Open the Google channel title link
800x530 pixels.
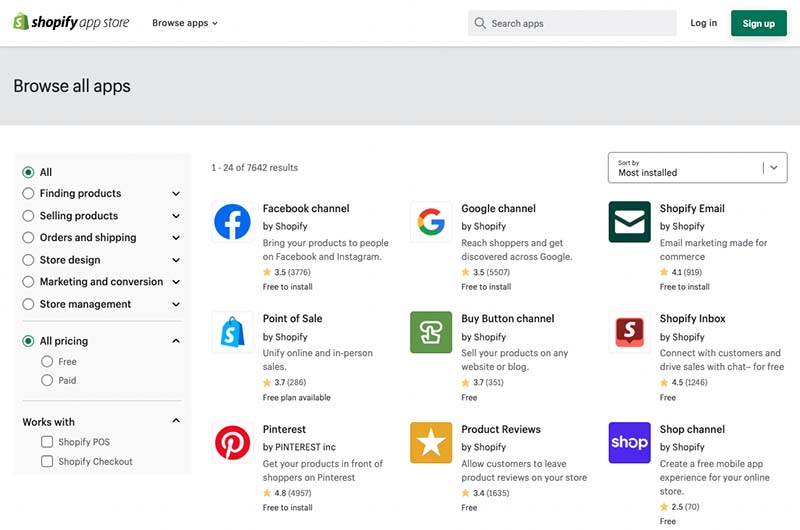click(498, 209)
